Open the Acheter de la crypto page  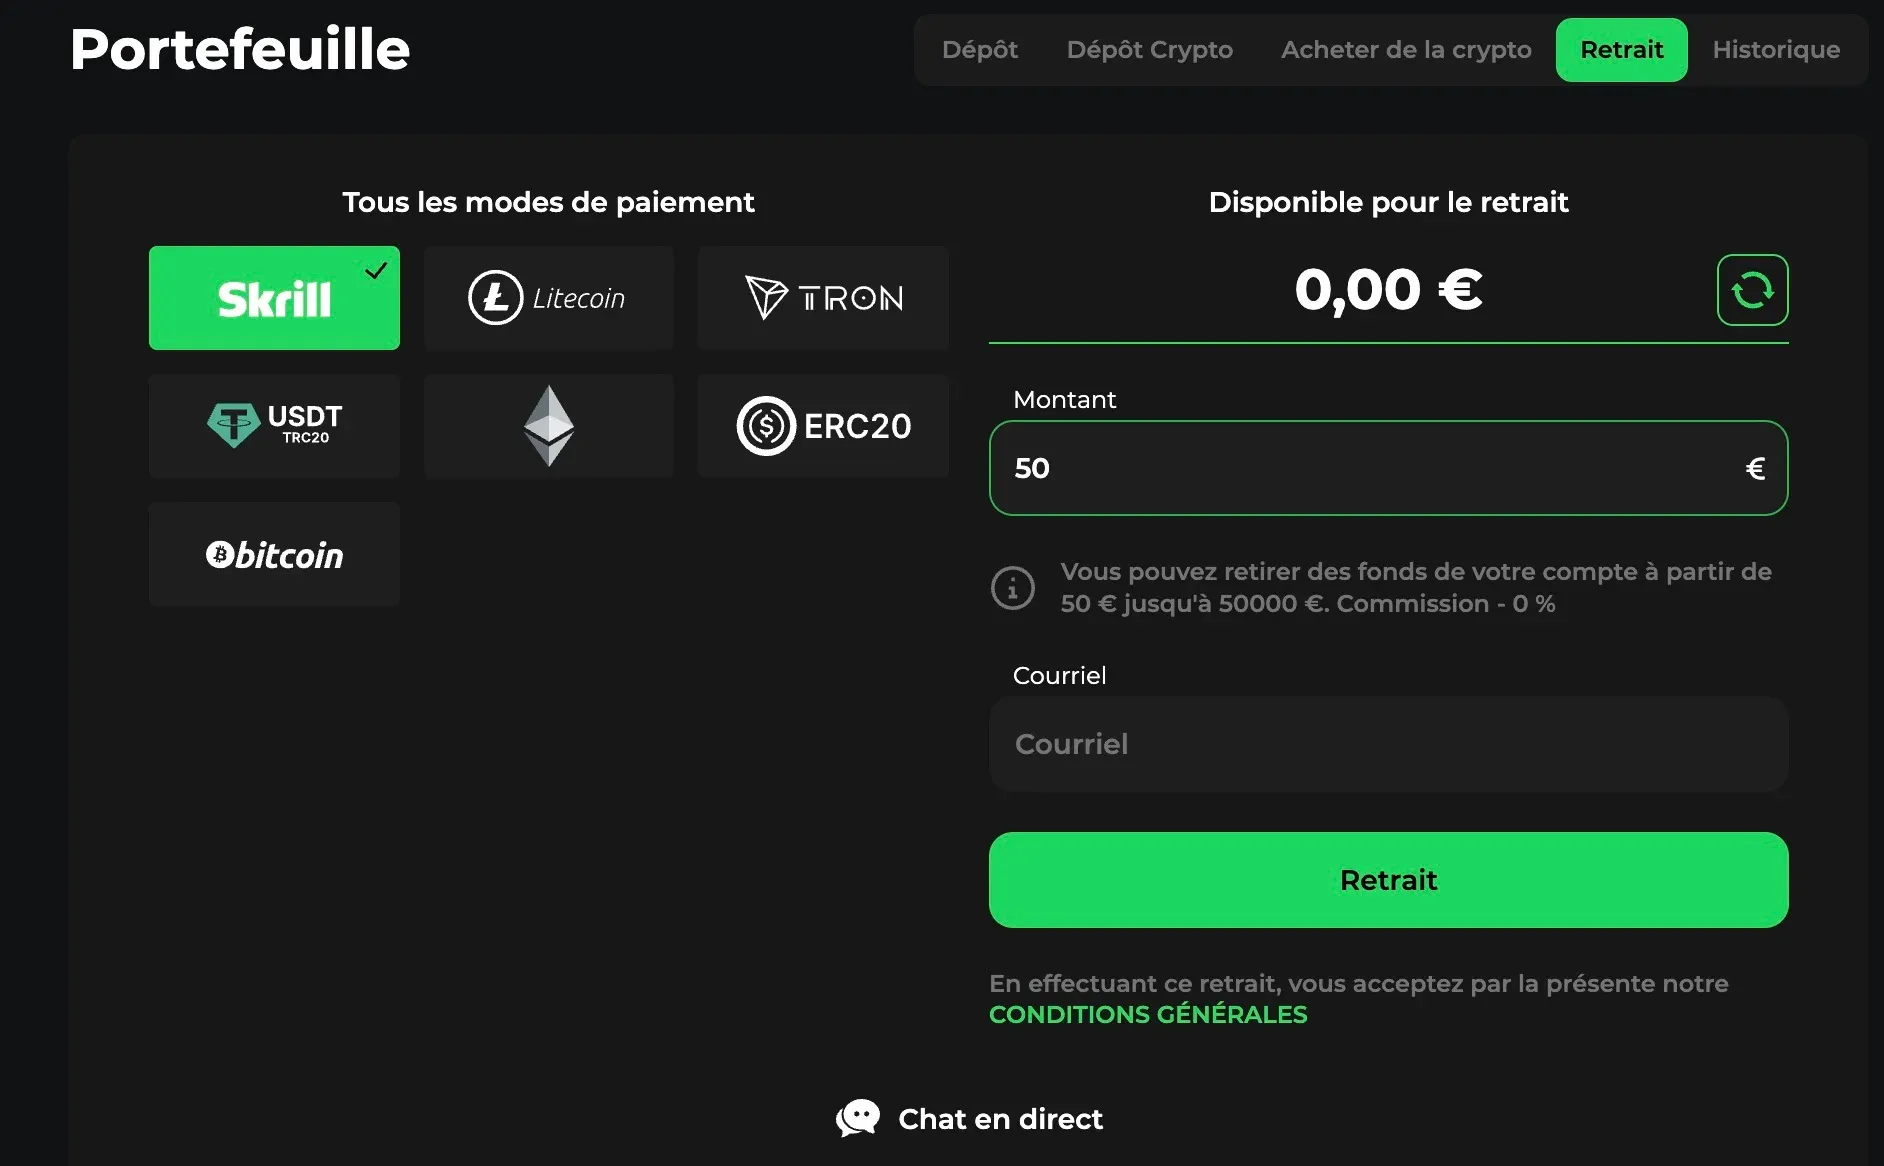(x=1406, y=49)
